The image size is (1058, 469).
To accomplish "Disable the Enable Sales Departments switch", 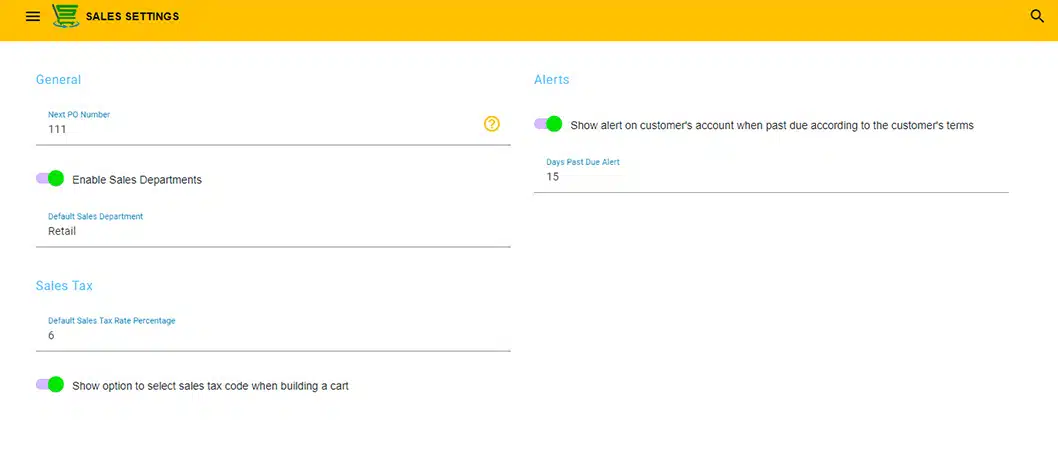I will pos(50,179).
